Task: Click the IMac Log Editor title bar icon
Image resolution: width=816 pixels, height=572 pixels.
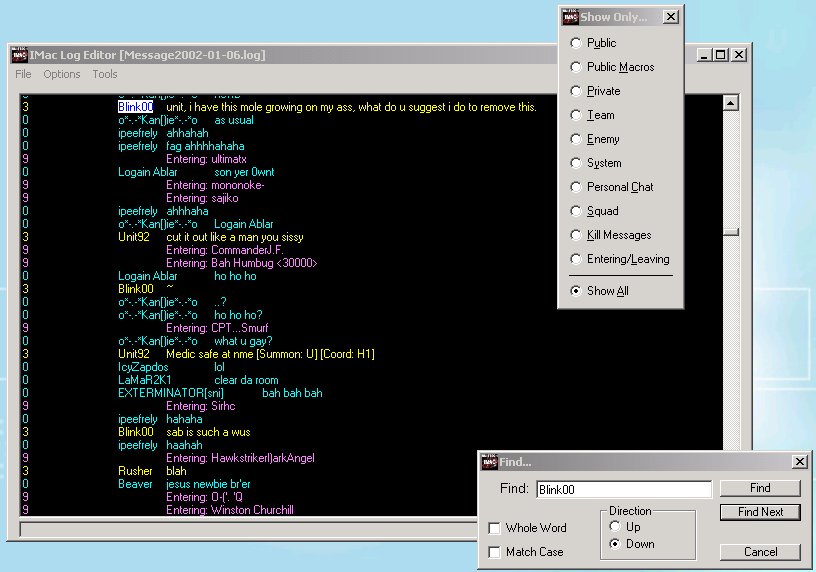Action: (21, 55)
